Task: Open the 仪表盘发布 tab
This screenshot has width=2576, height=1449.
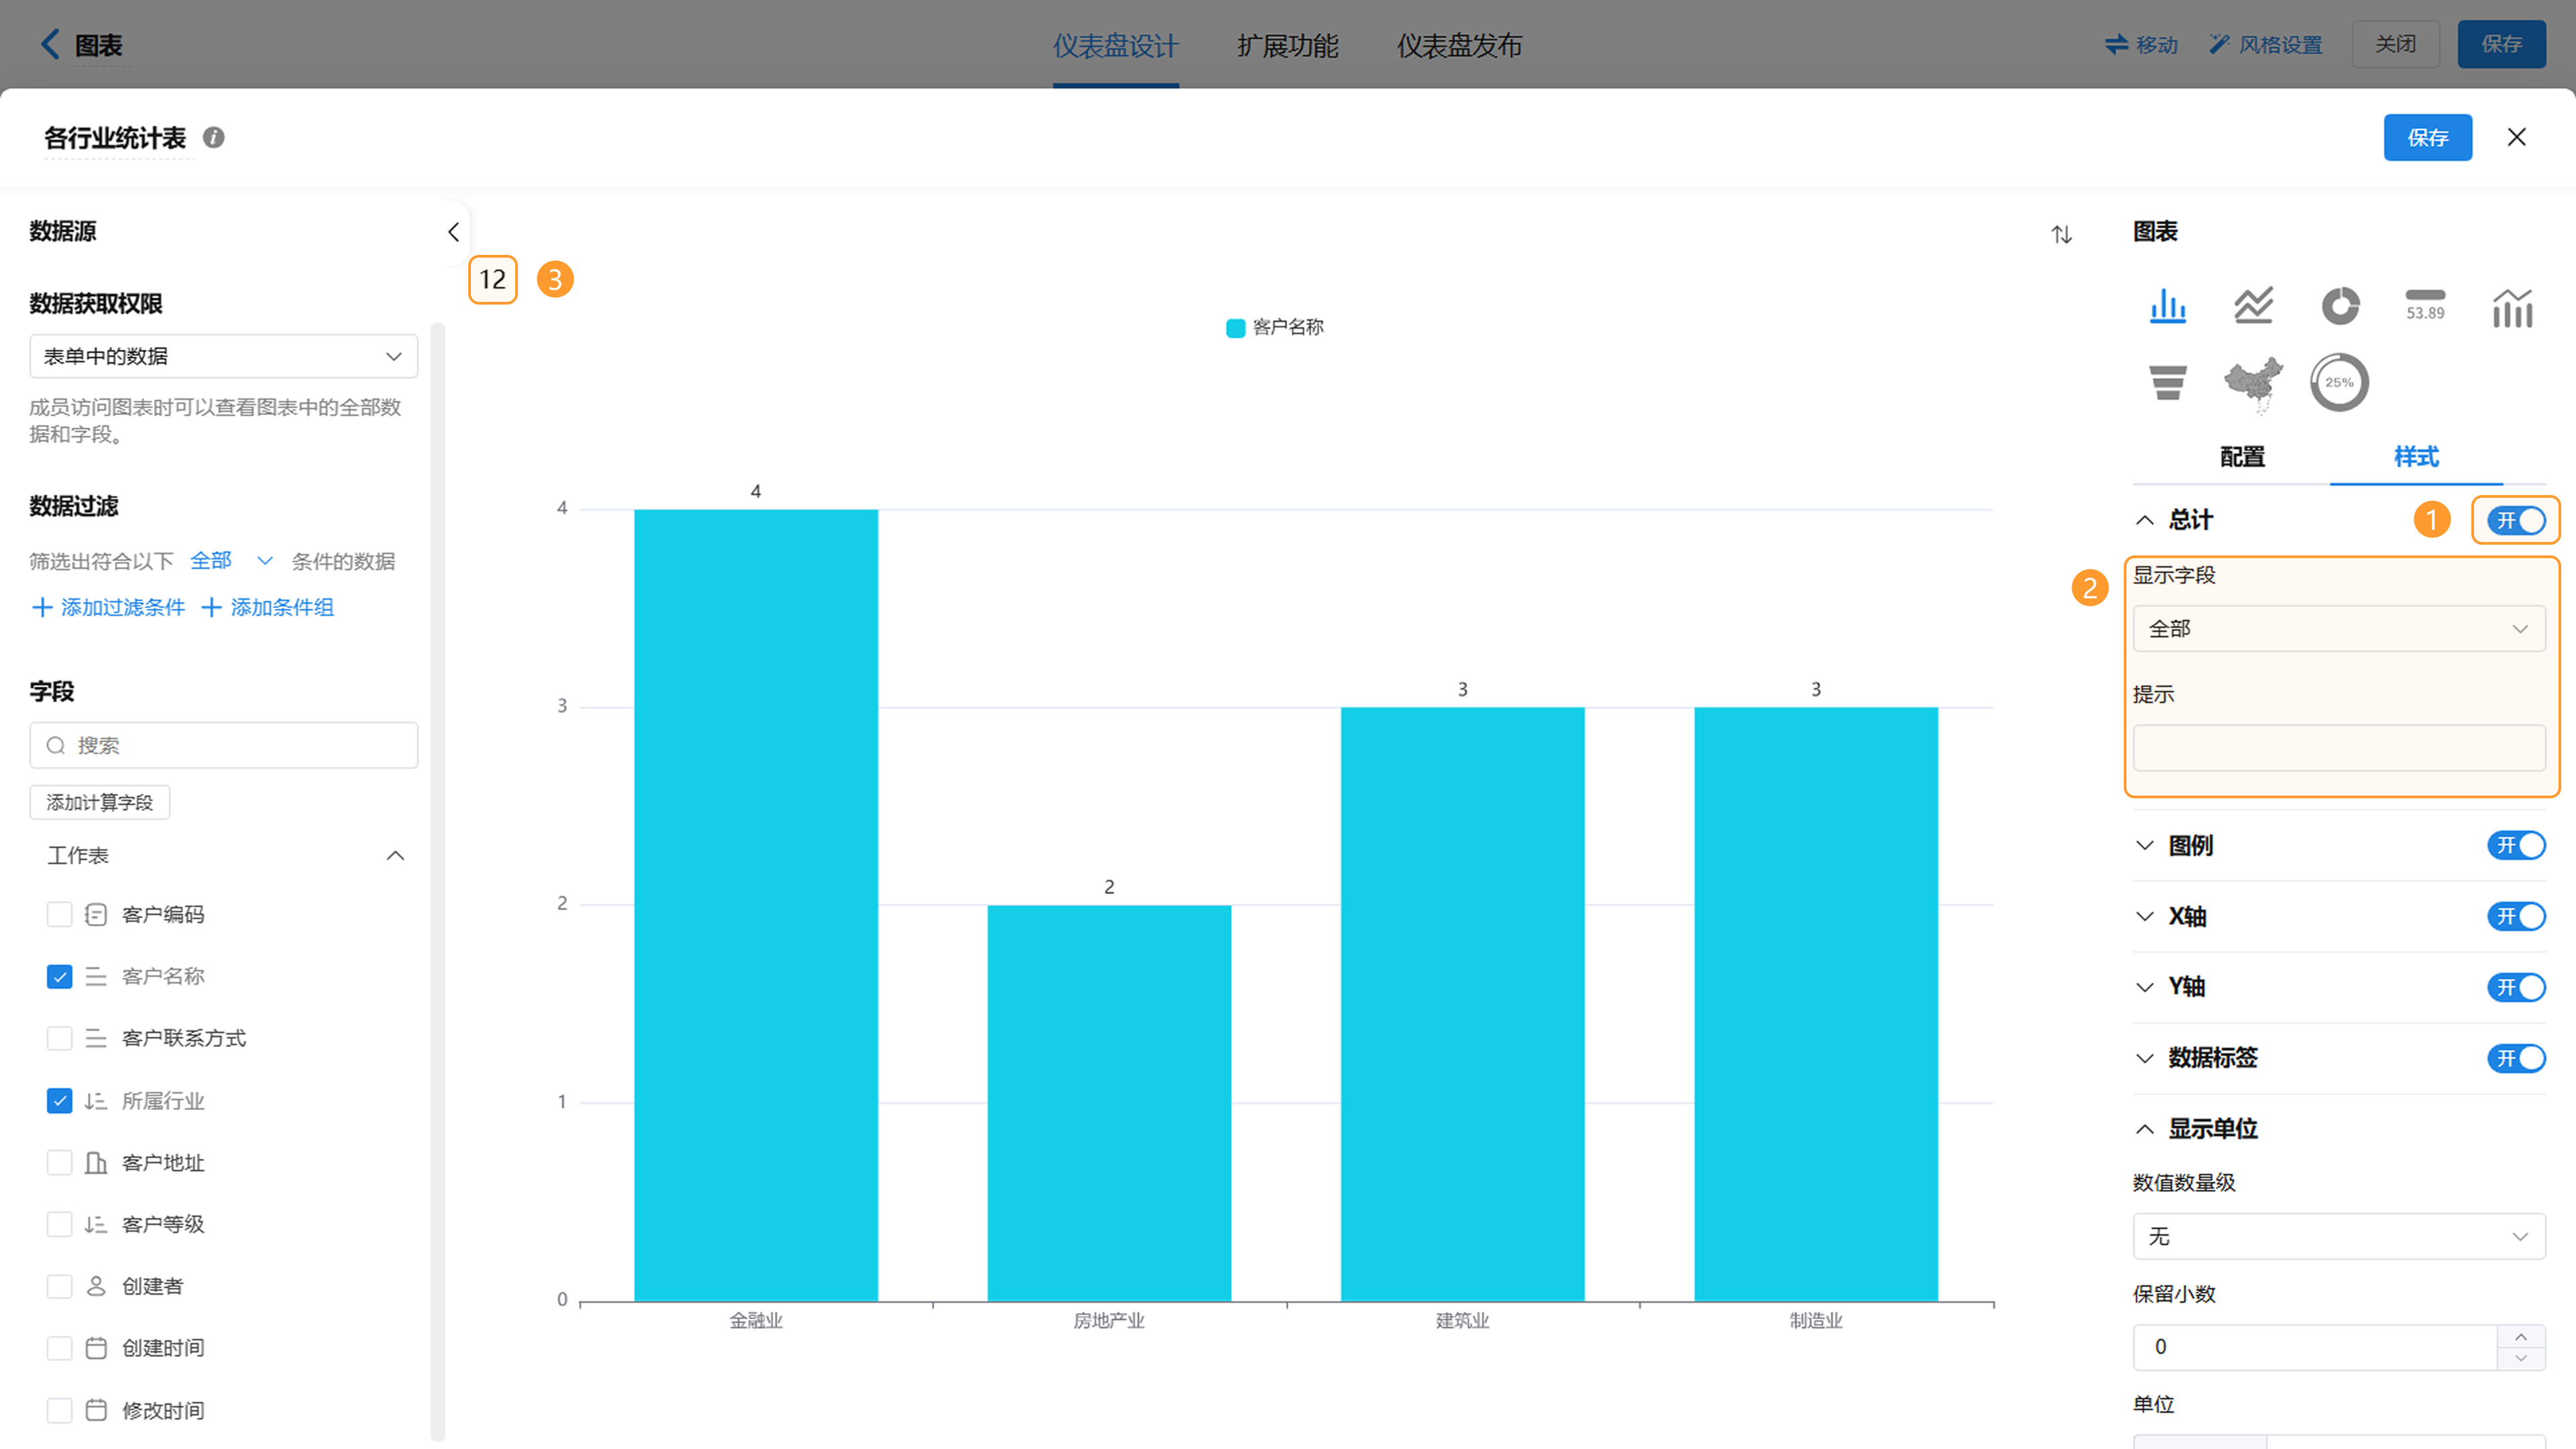Action: (1459, 45)
